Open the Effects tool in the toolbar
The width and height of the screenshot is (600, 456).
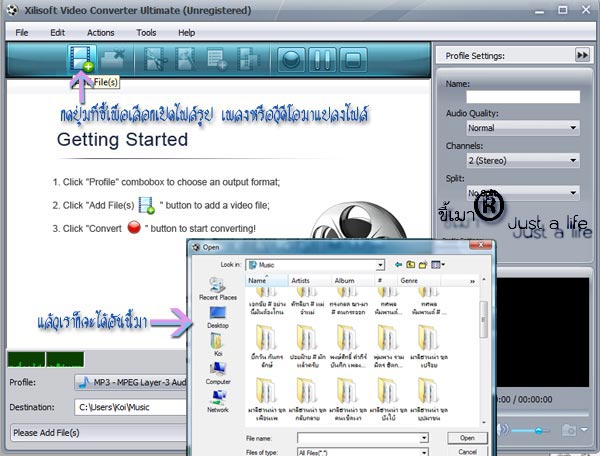coord(185,59)
